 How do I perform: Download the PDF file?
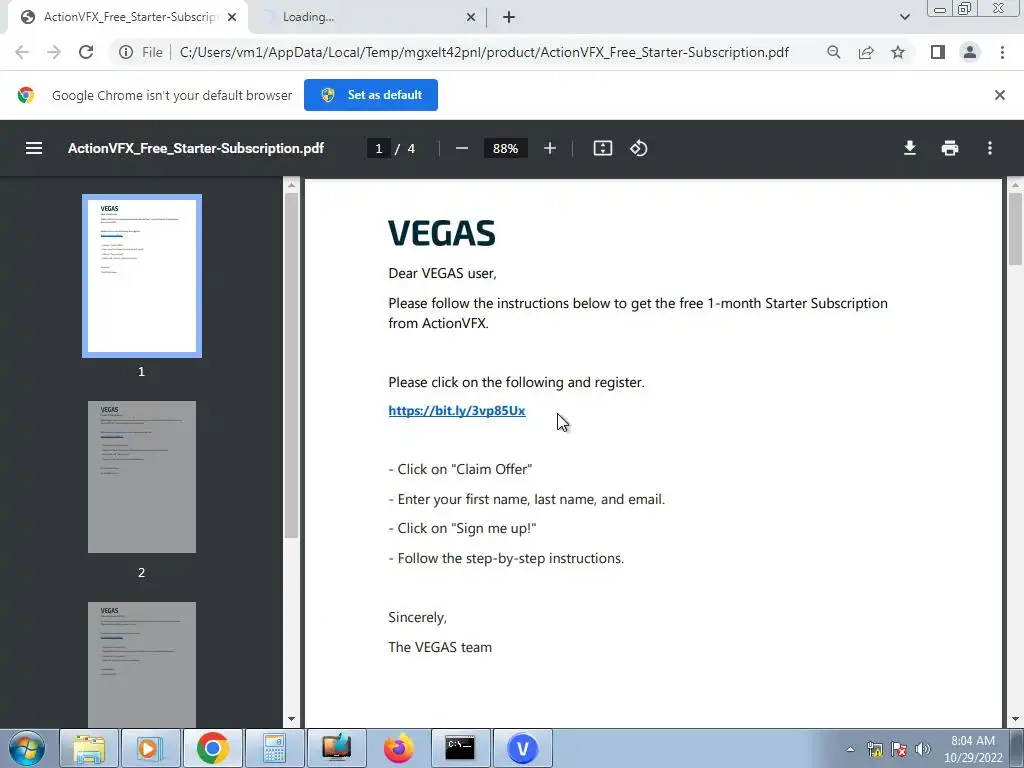pyautogui.click(x=910, y=148)
